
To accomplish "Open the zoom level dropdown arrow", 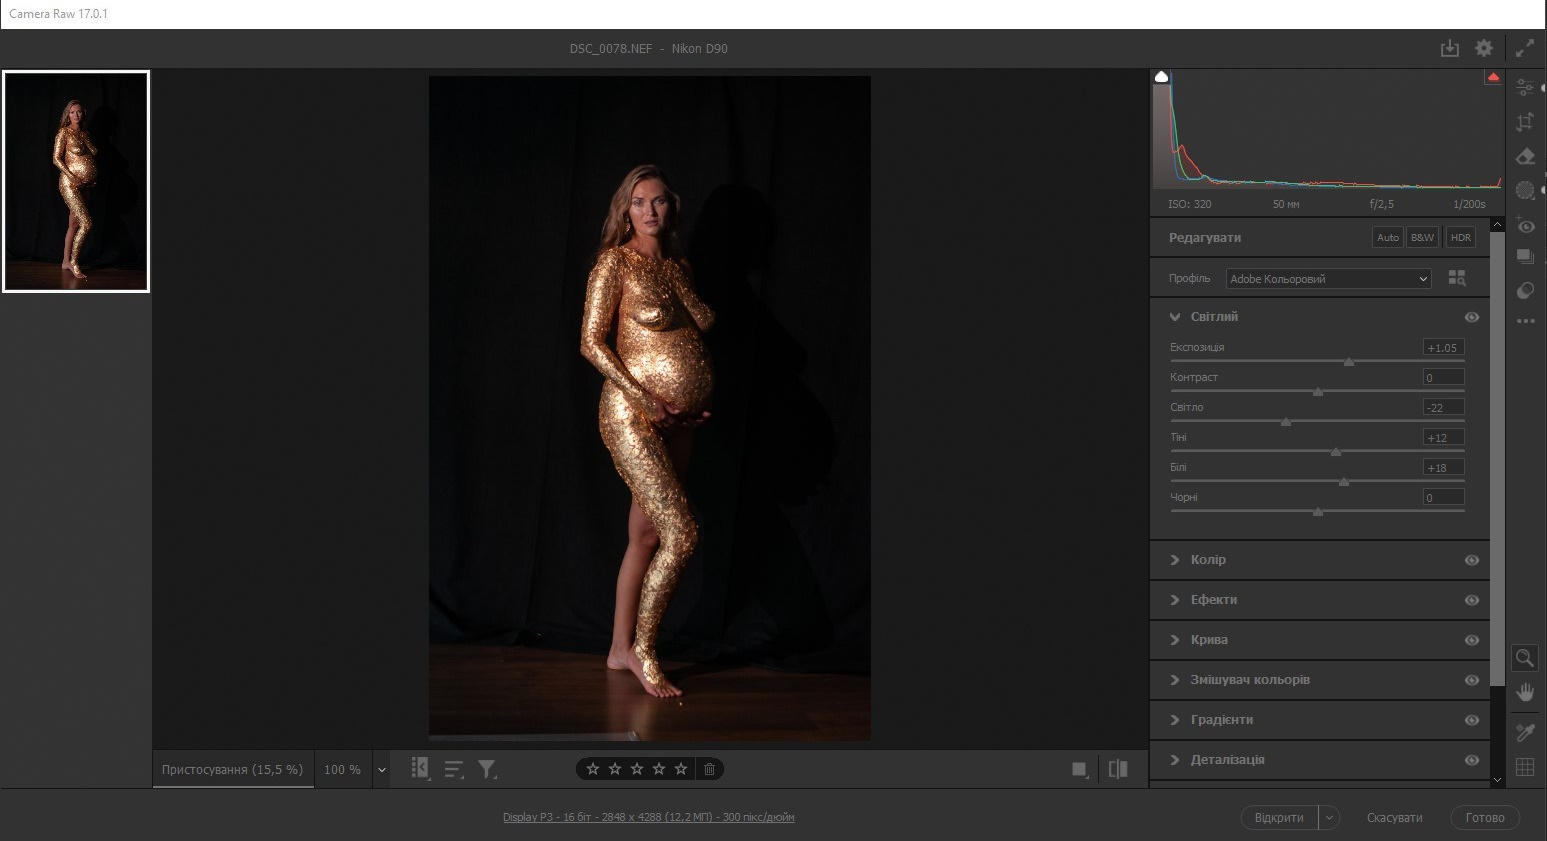I will pyautogui.click(x=381, y=770).
